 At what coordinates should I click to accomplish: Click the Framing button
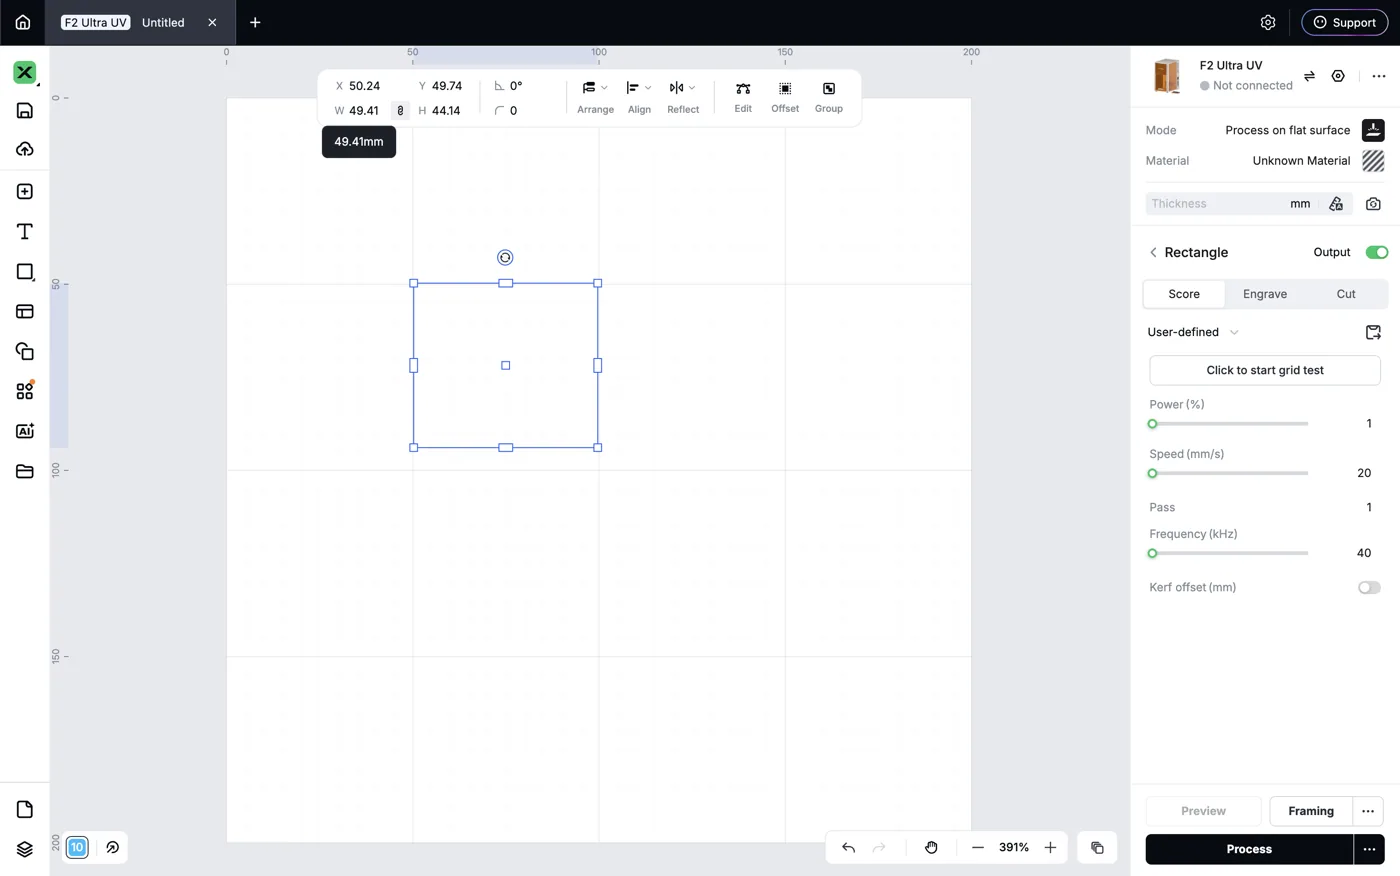point(1311,811)
